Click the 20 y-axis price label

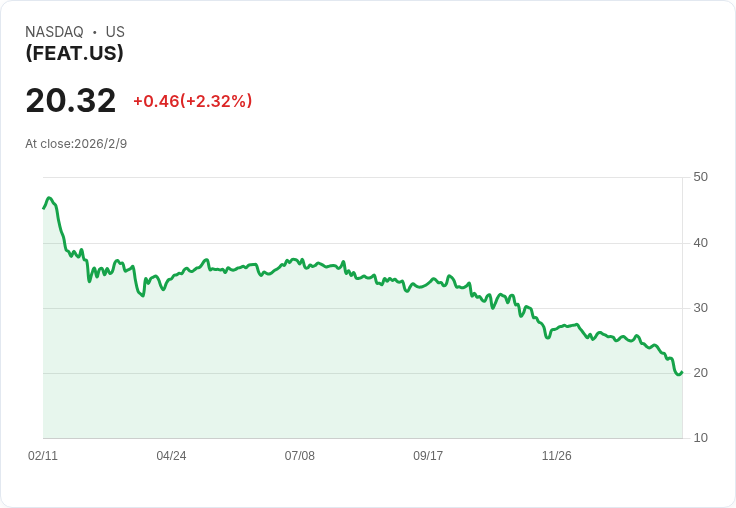700,373
